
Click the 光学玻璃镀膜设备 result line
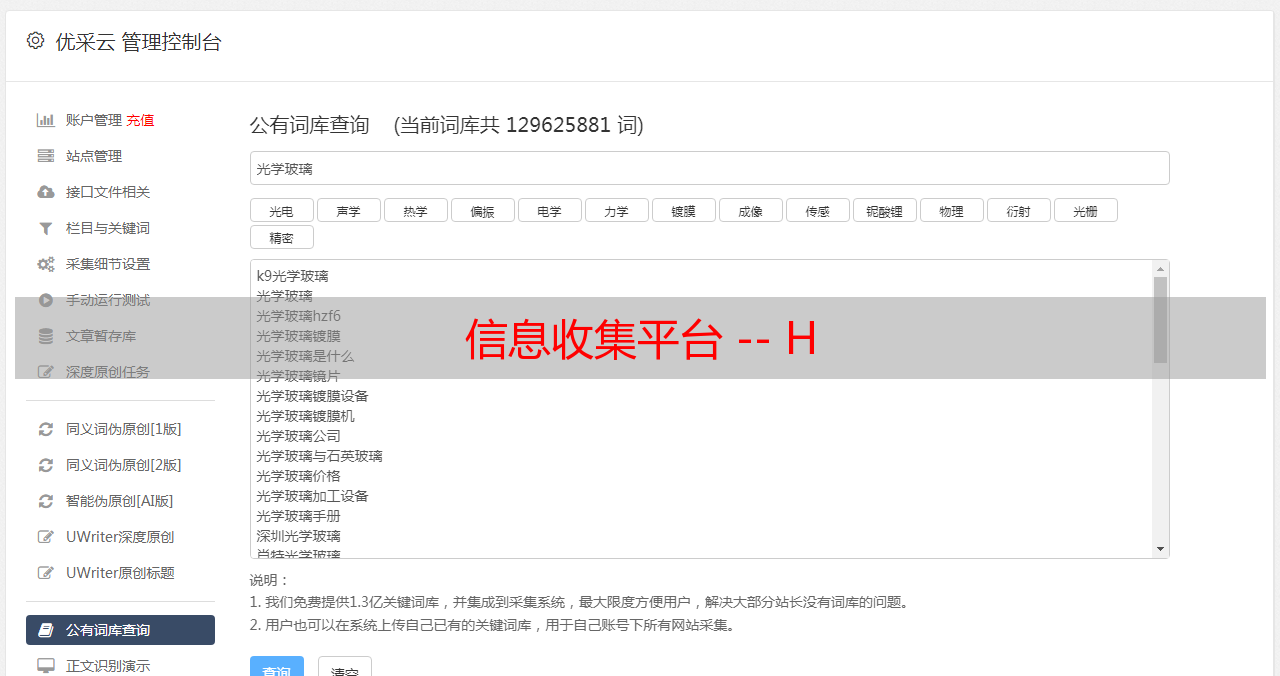pyautogui.click(x=312, y=396)
